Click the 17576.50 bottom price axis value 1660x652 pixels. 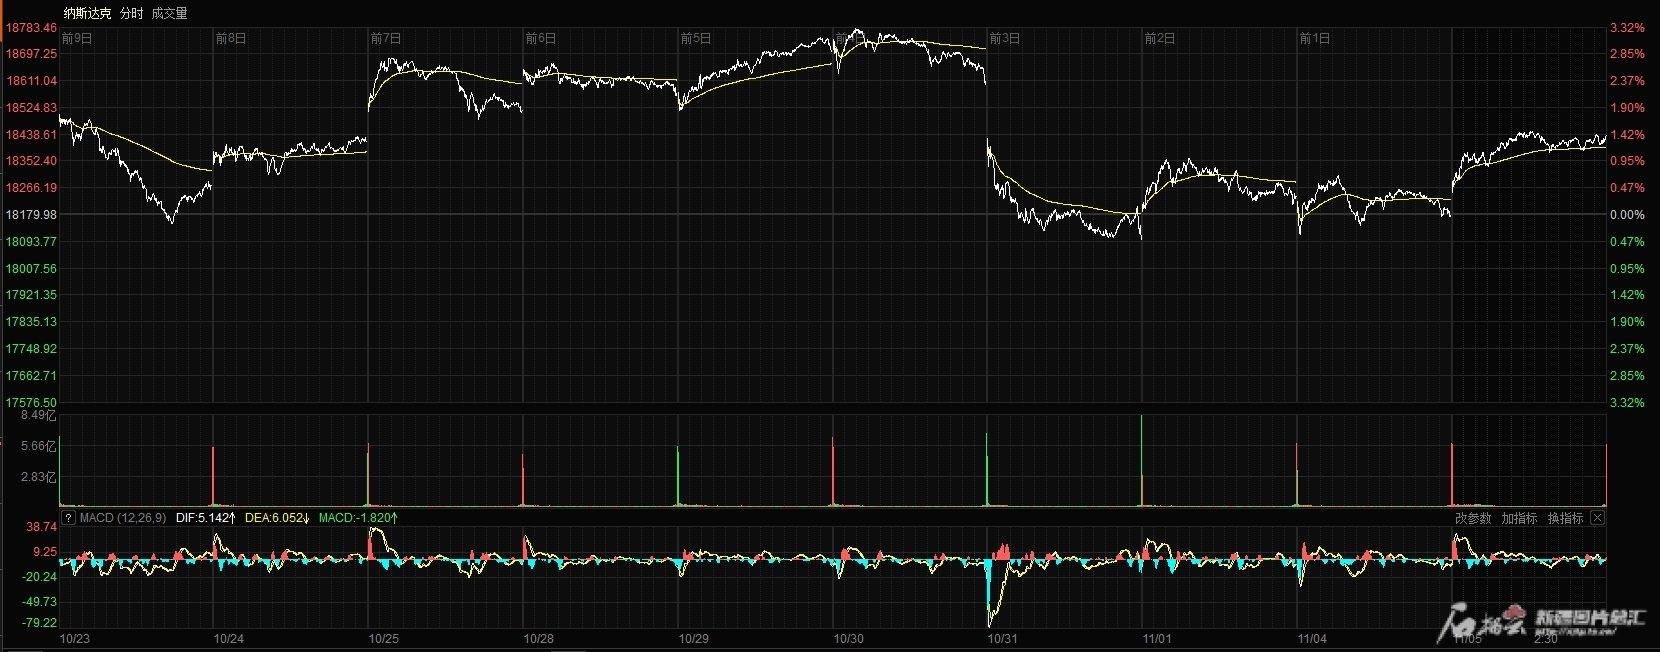tap(31, 403)
